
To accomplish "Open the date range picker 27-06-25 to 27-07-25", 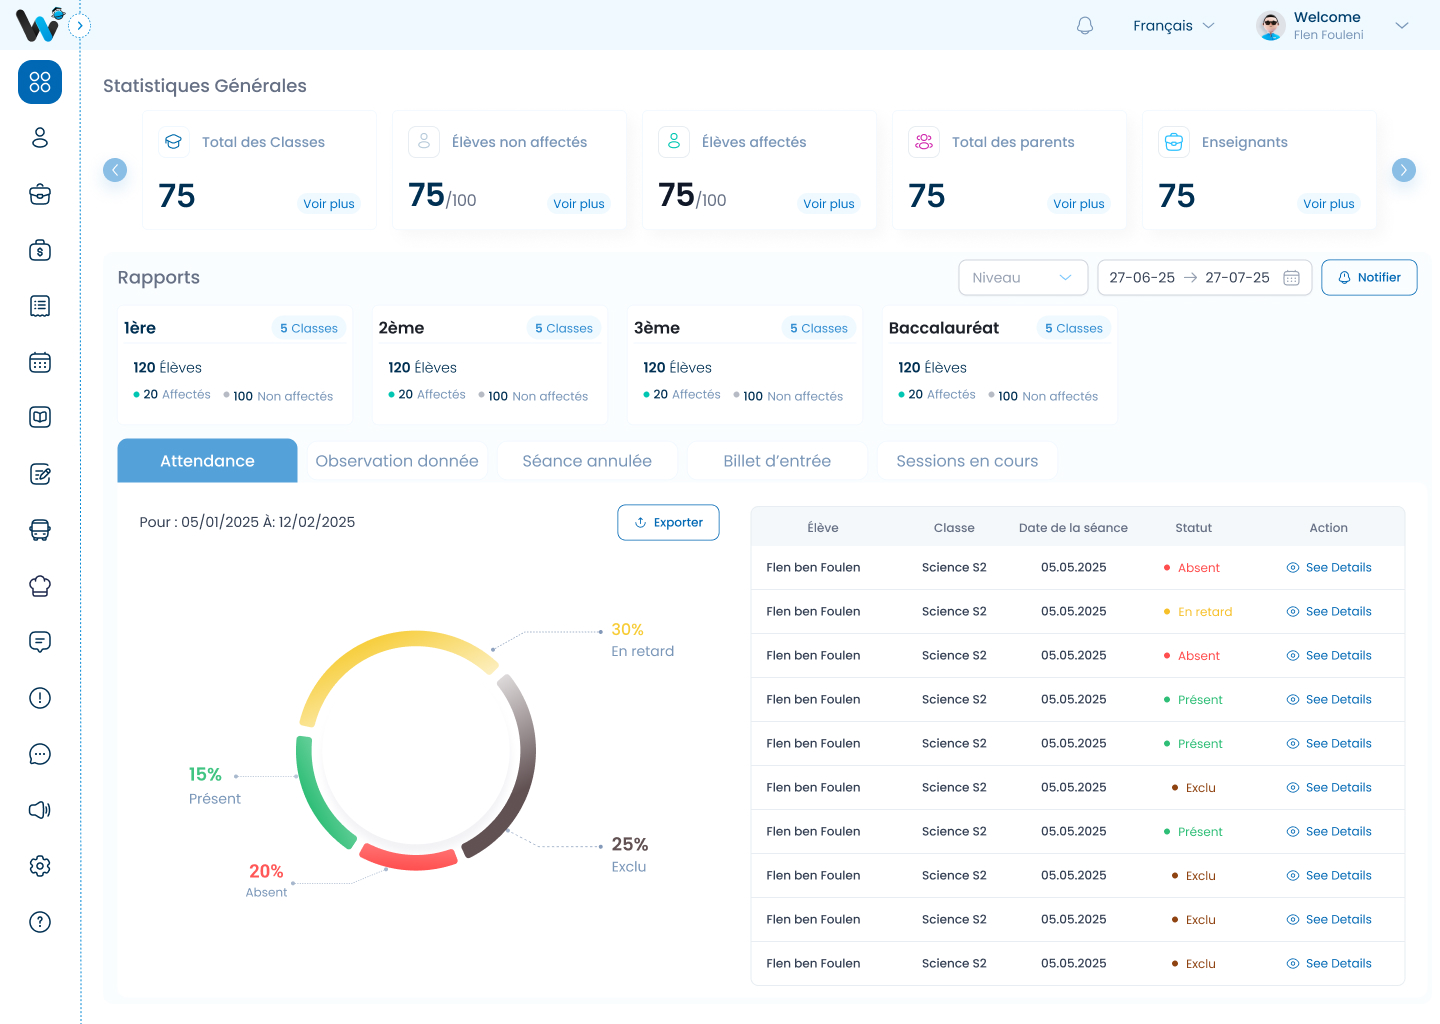I will pyautogui.click(x=1204, y=278).
